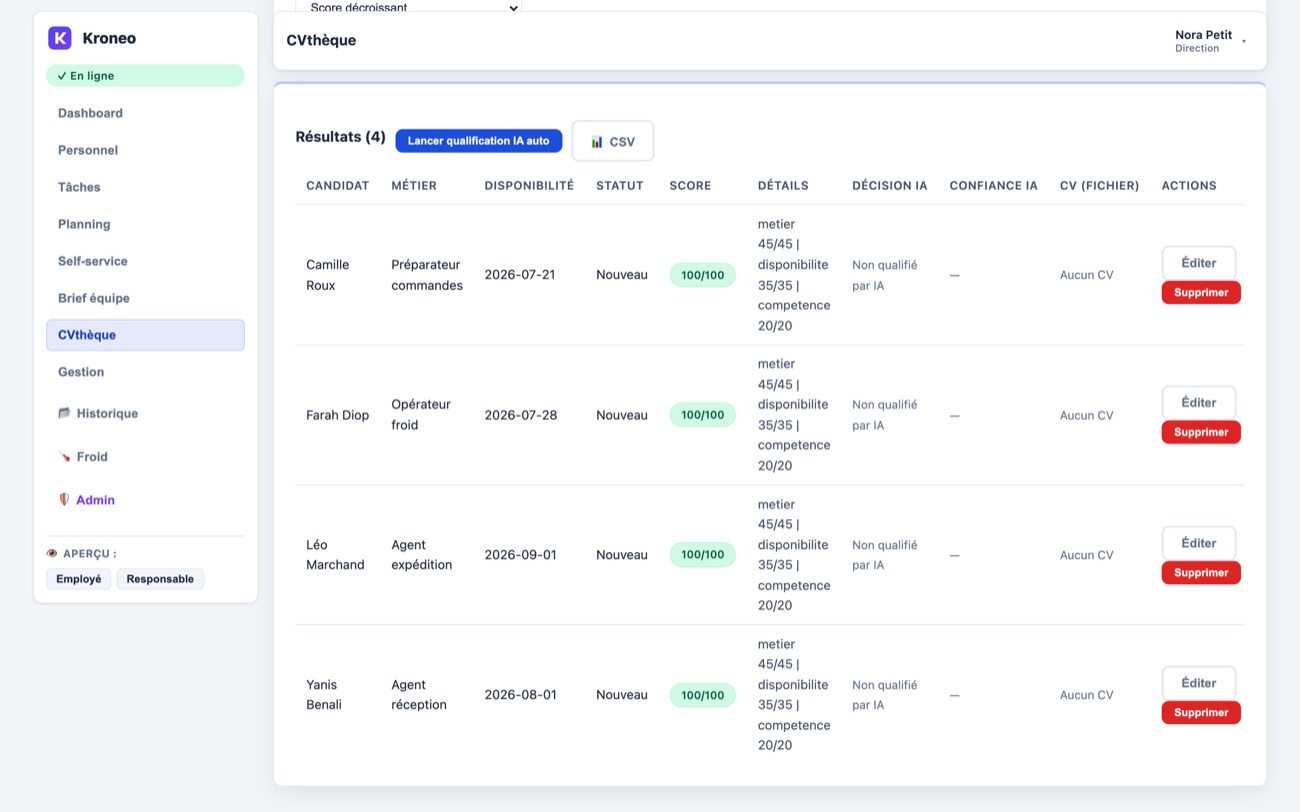
Task: Click the Admin shield icon in sidebar
Action: coord(64,500)
